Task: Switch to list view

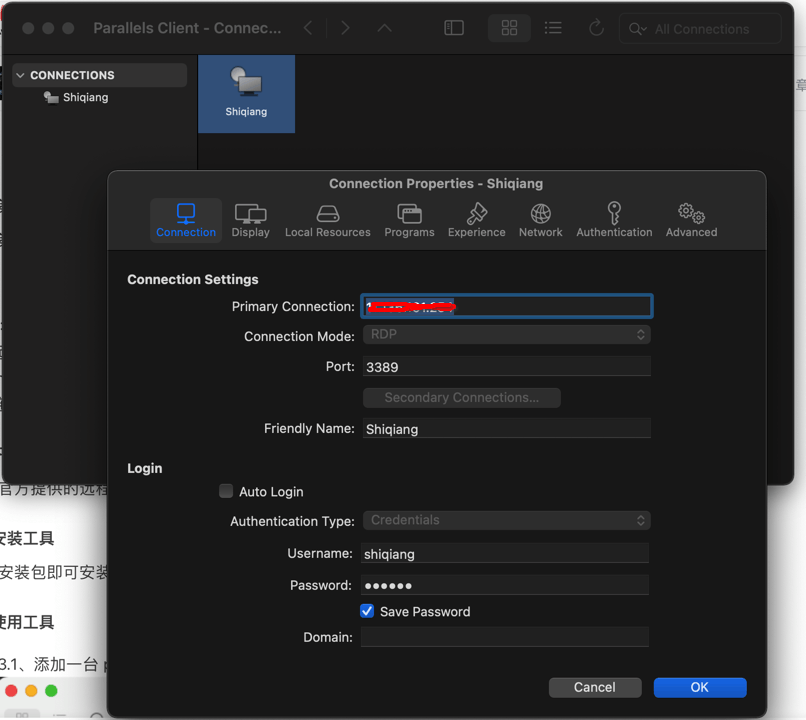Action: coord(553,28)
